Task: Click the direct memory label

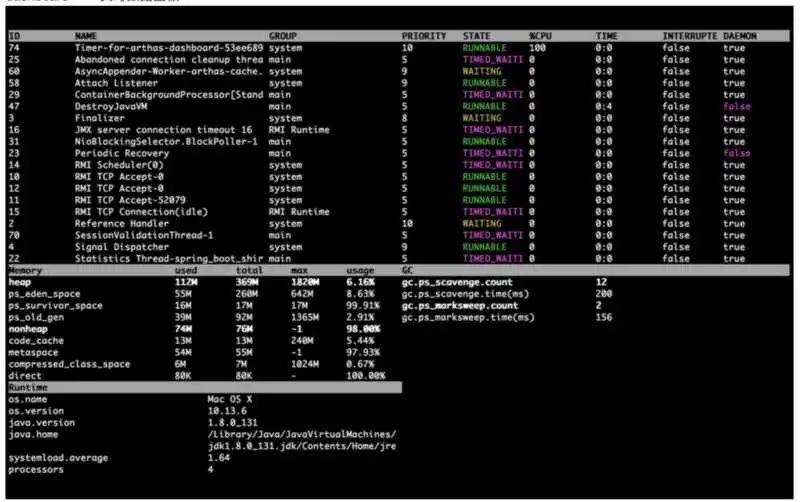Action: pos(24,376)
